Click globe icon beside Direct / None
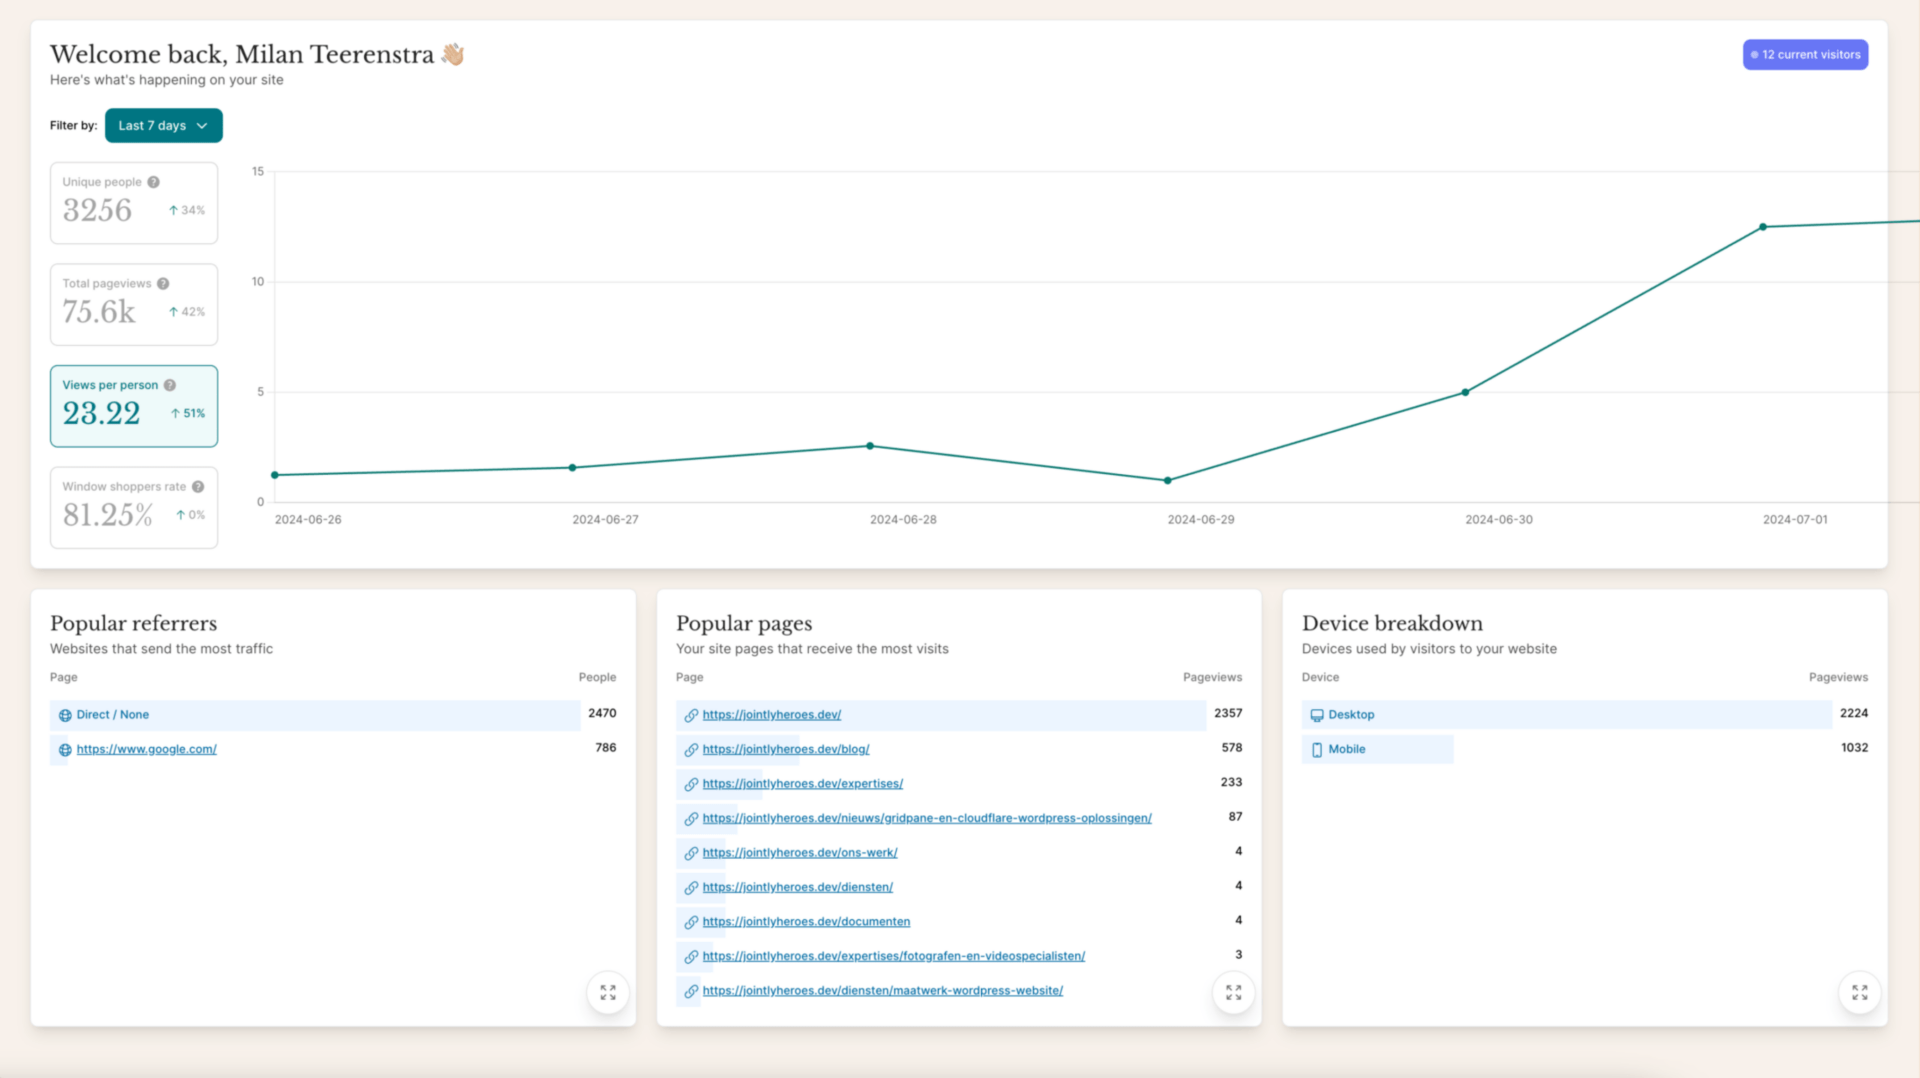 pyautogui.click(x=65, y=715)
